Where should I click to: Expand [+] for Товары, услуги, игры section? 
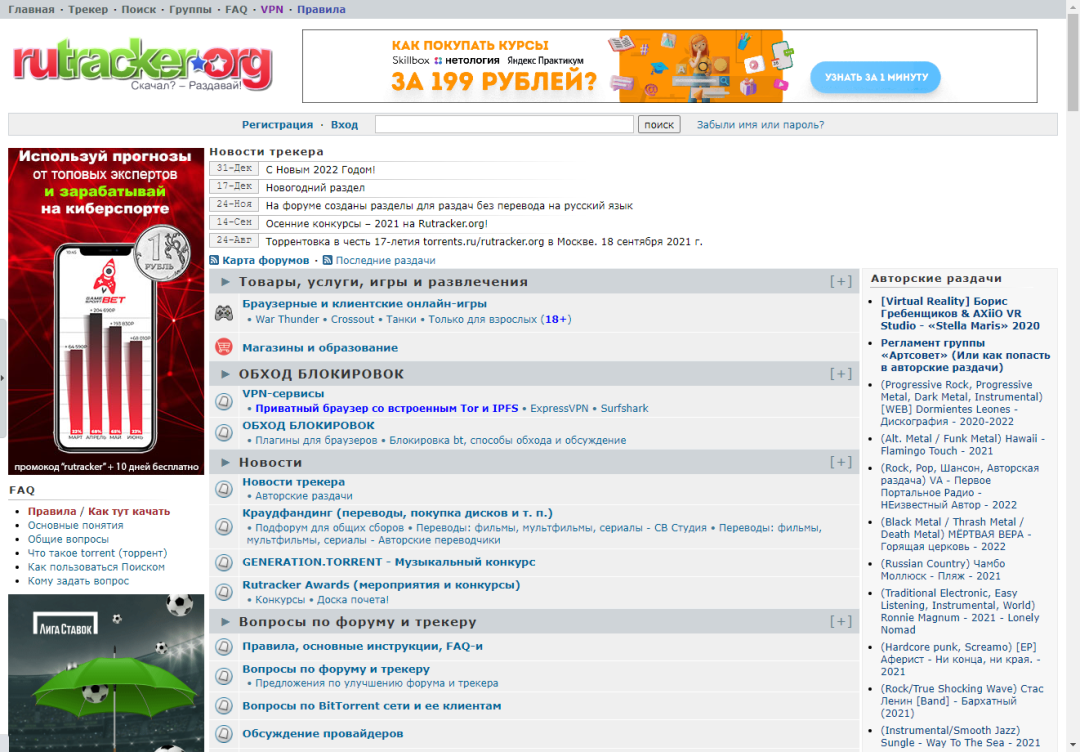point(841,282)
